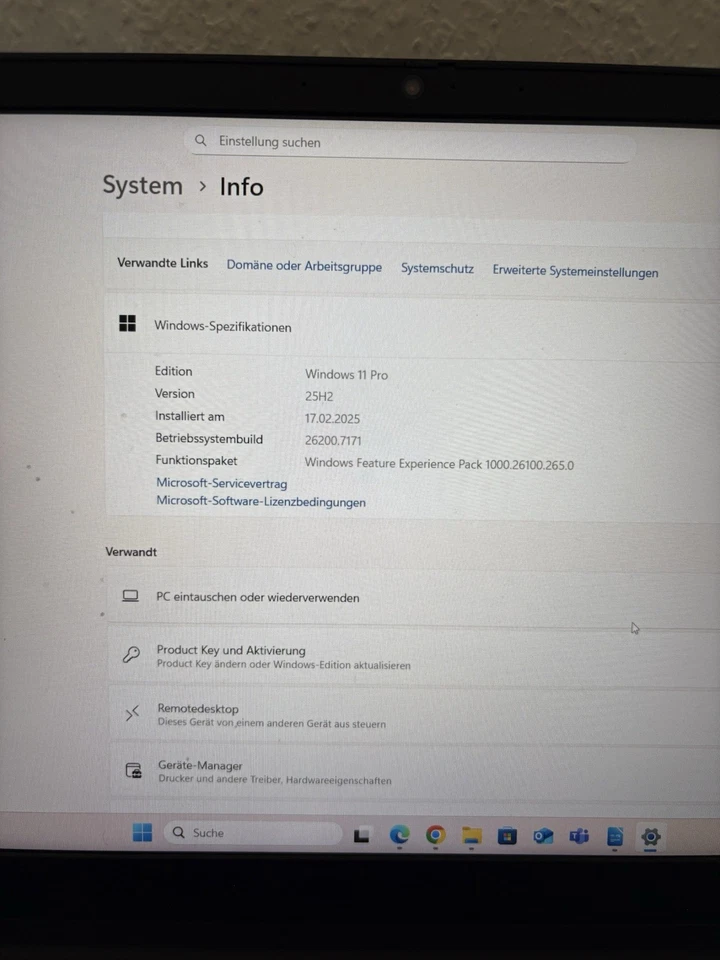Click the taskbar Suche search box
This screenshot has height=960, width=720.
point(252,833)
